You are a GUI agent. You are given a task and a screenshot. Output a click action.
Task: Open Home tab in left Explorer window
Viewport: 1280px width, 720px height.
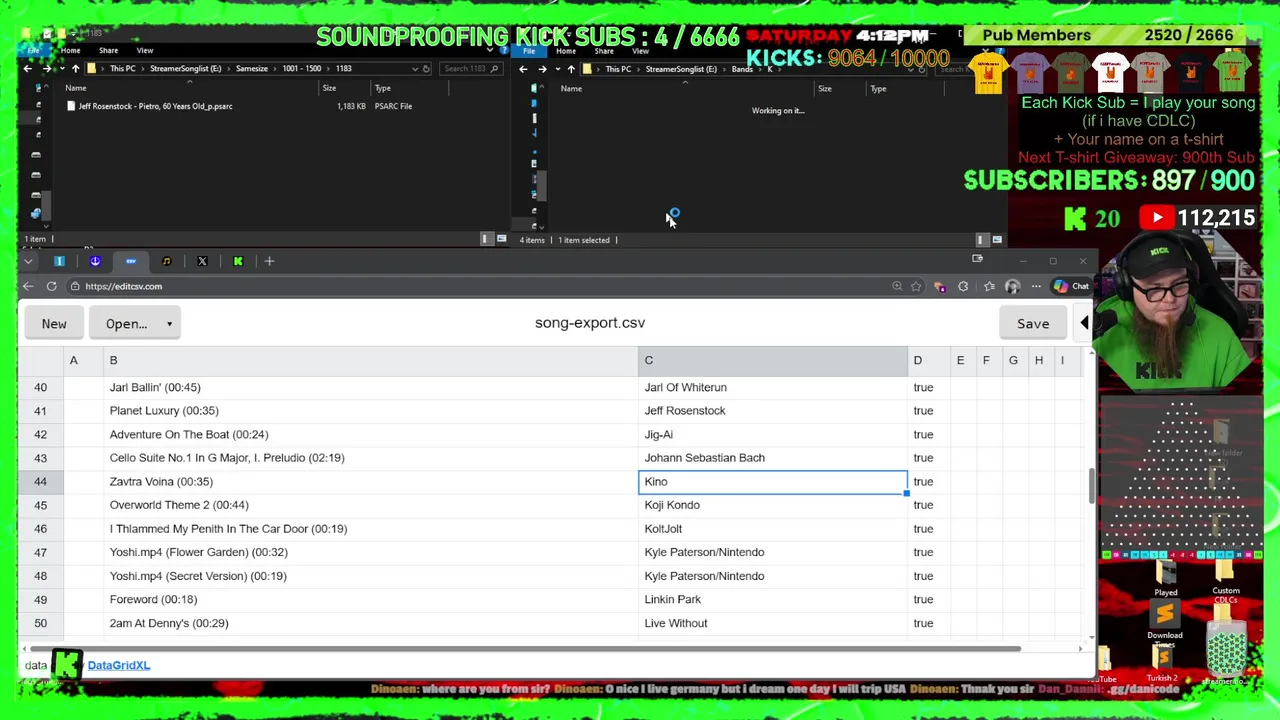[70, 51]
